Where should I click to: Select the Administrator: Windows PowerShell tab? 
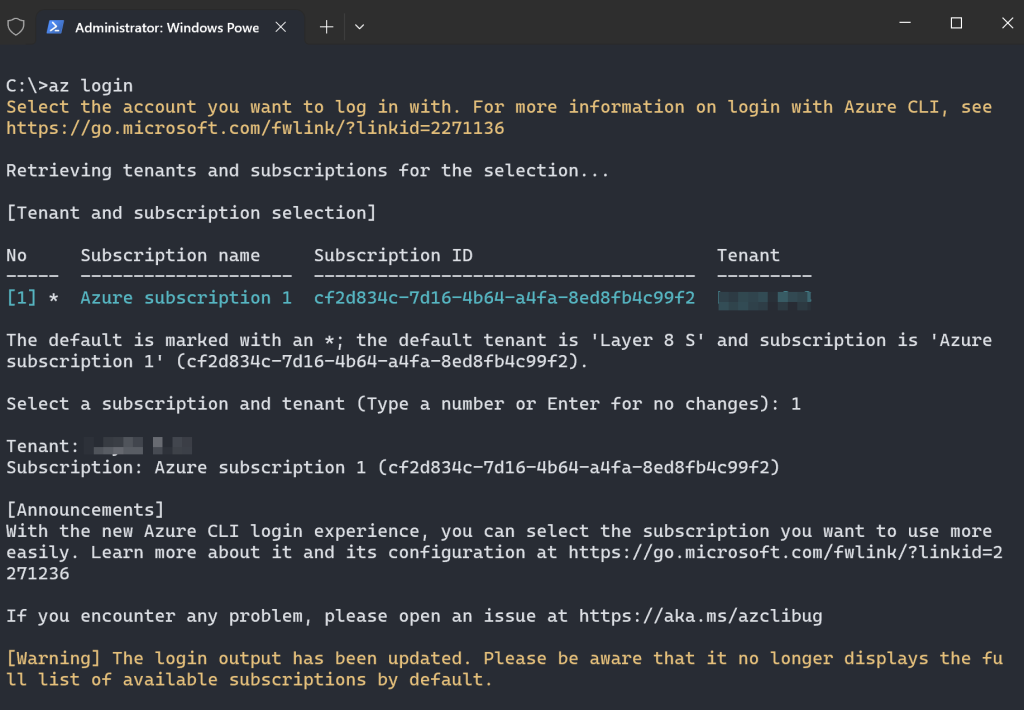point(170,27)
